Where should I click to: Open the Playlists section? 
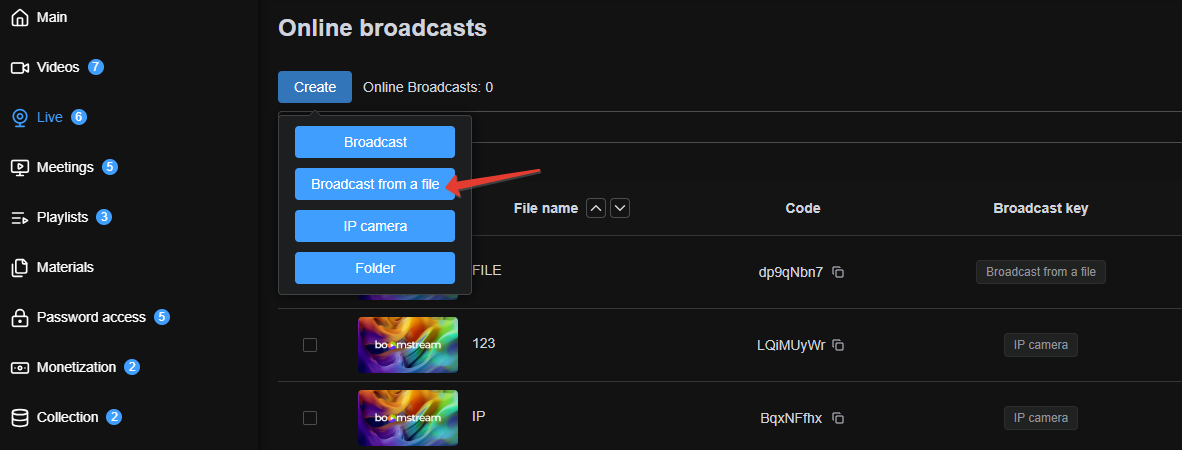pyautogui.click(x=63, y=218)
